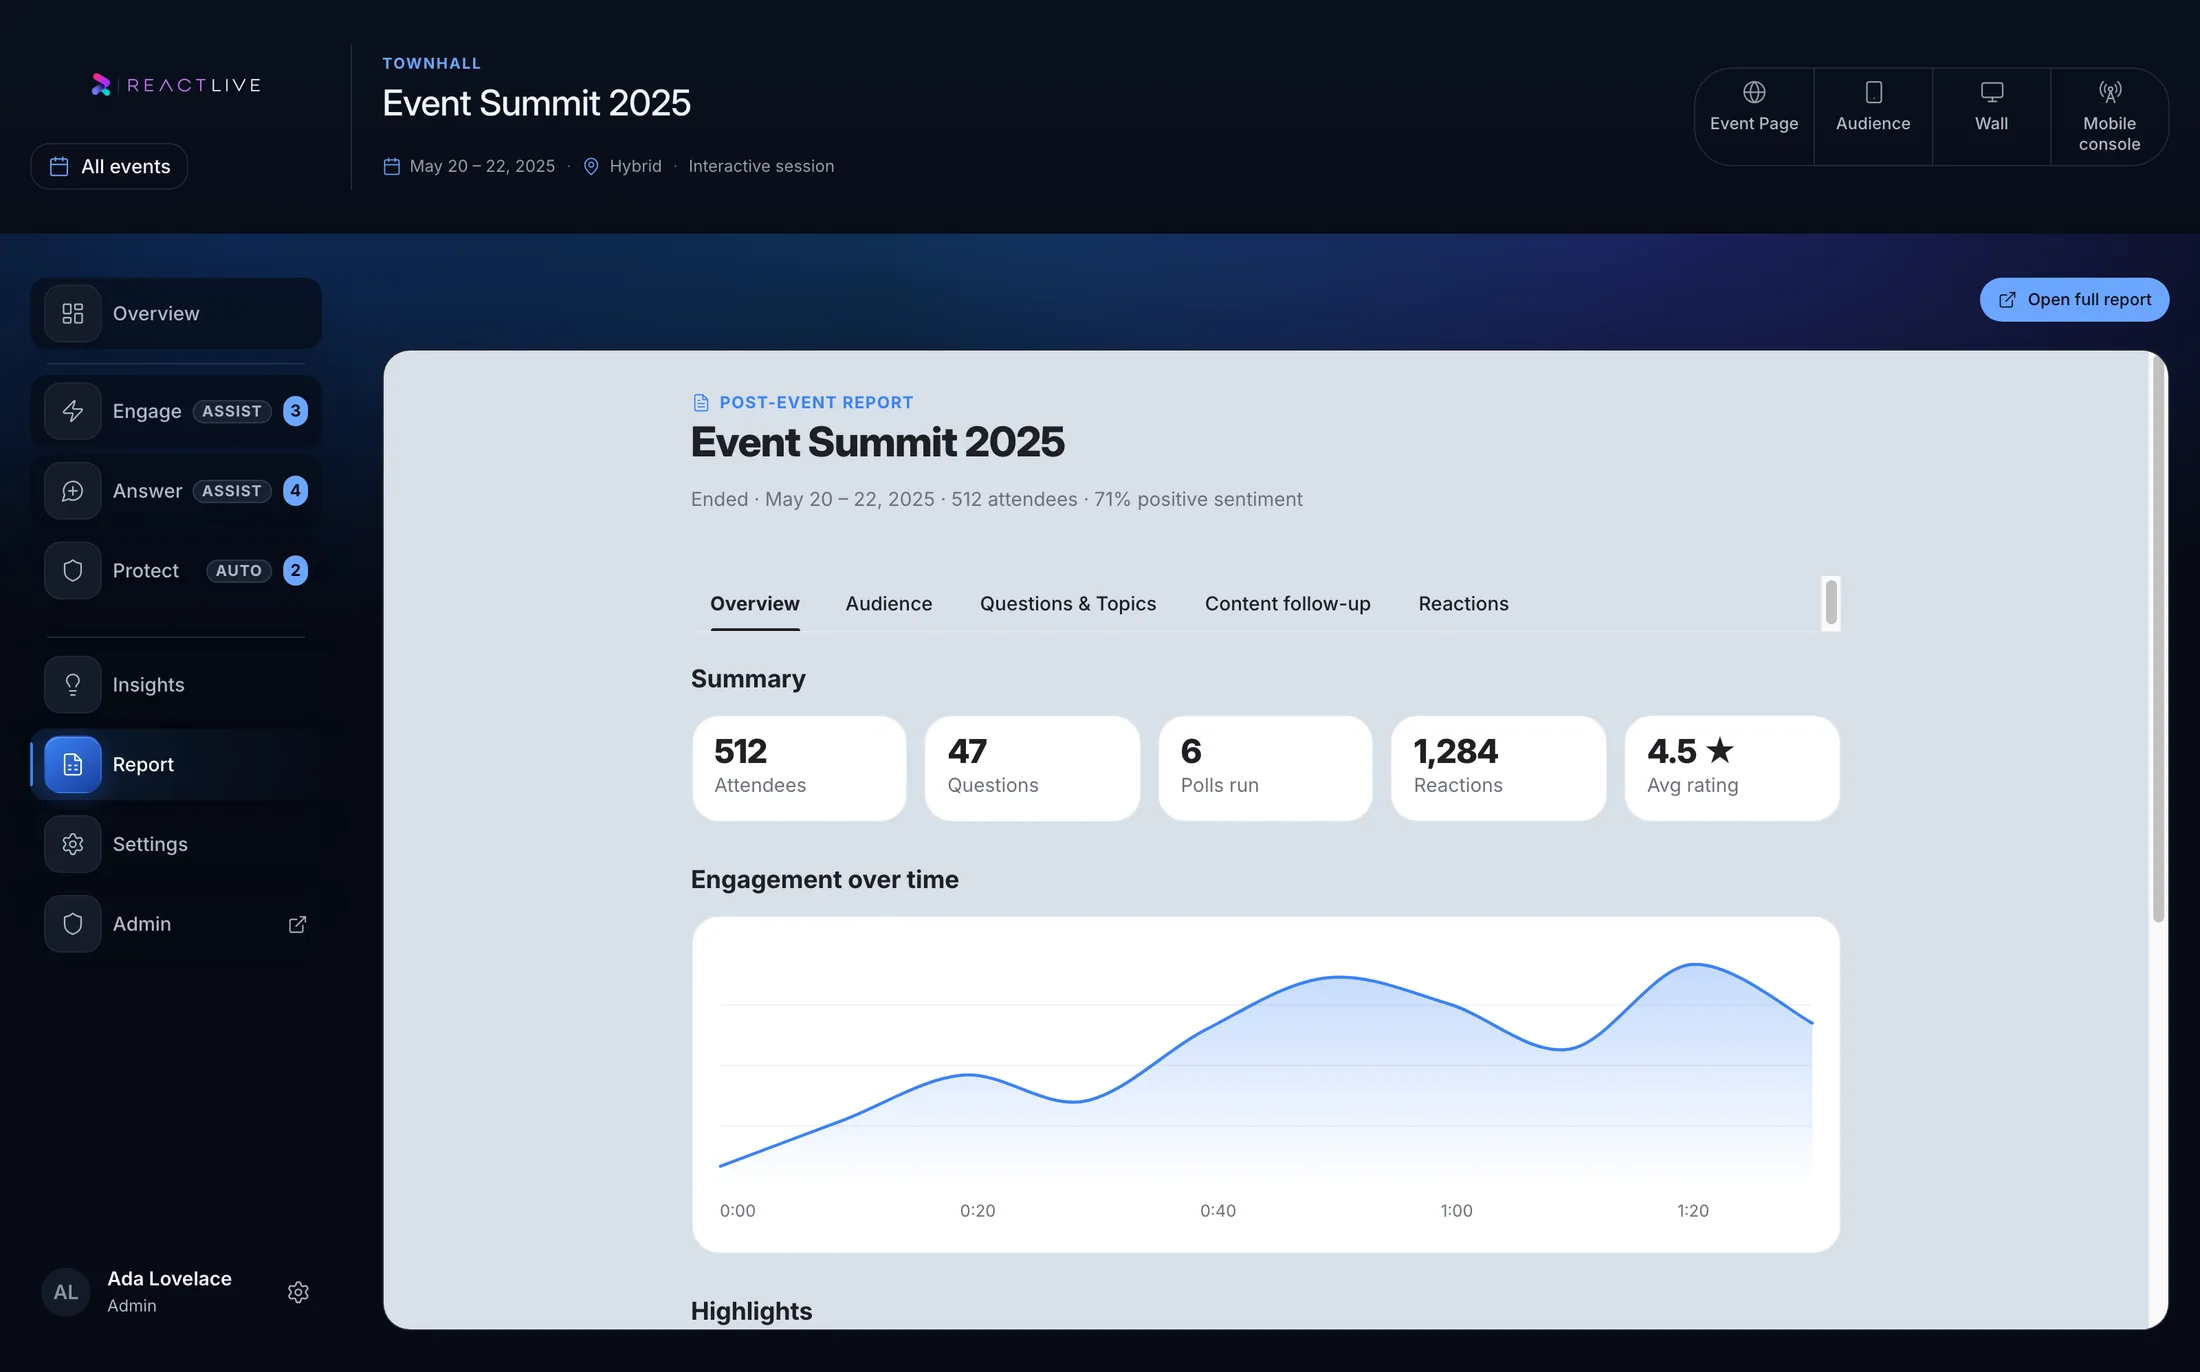Viewport: 2200px width, 1372px height.
Task: Click the 4.5 star Avg rating card
Action: coord(1732,768)
